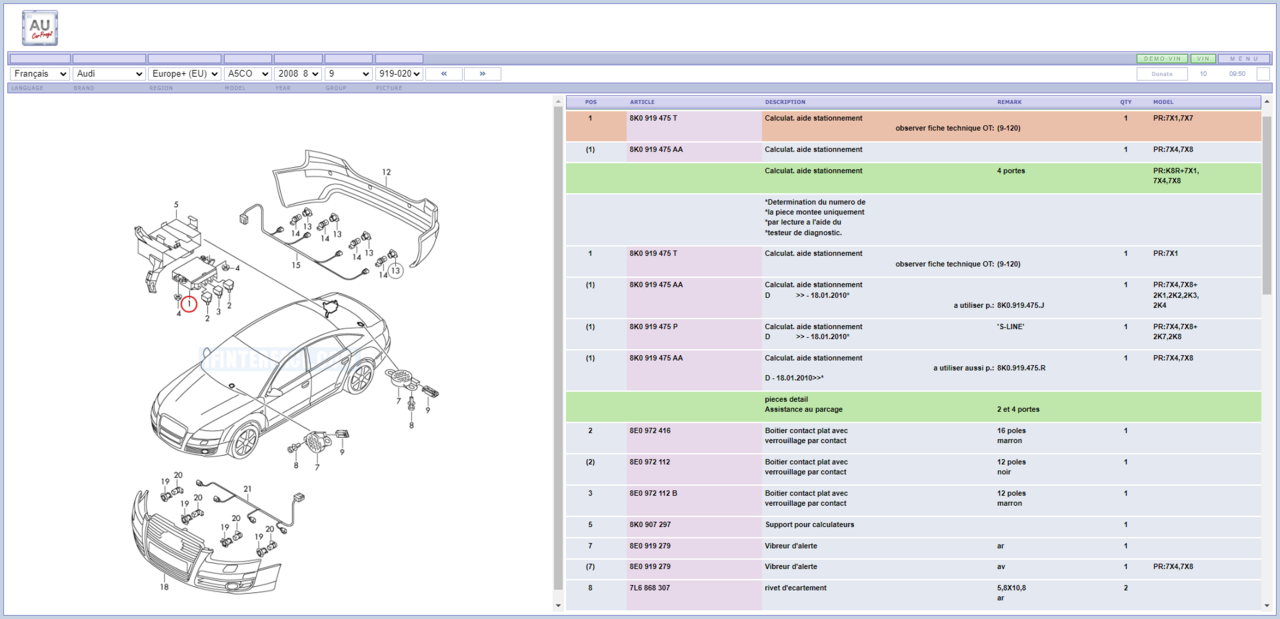1280x619 pixels.
Task: Click red-circled callout 1 in diagram
Action: 189,303
